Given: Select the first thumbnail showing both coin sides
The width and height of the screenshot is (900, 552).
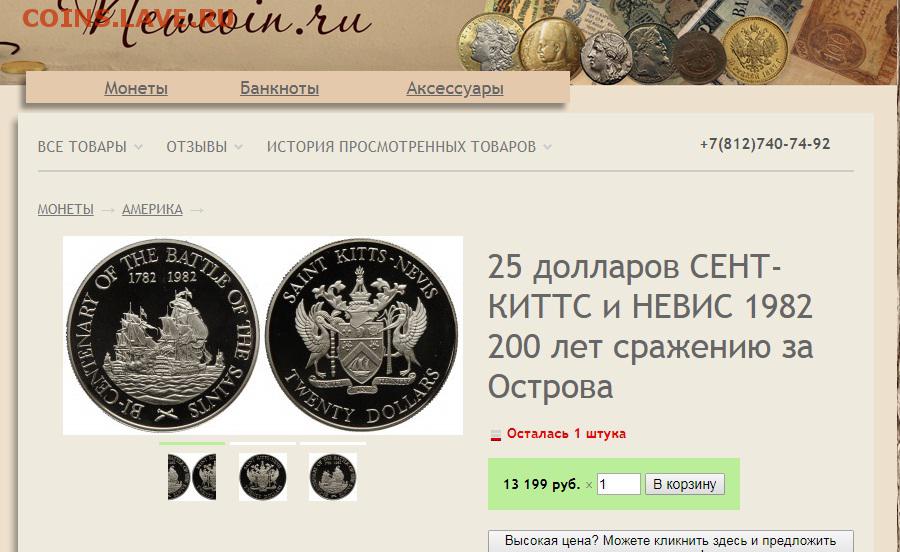Looking at the screenshot, I should pos(192,476).
